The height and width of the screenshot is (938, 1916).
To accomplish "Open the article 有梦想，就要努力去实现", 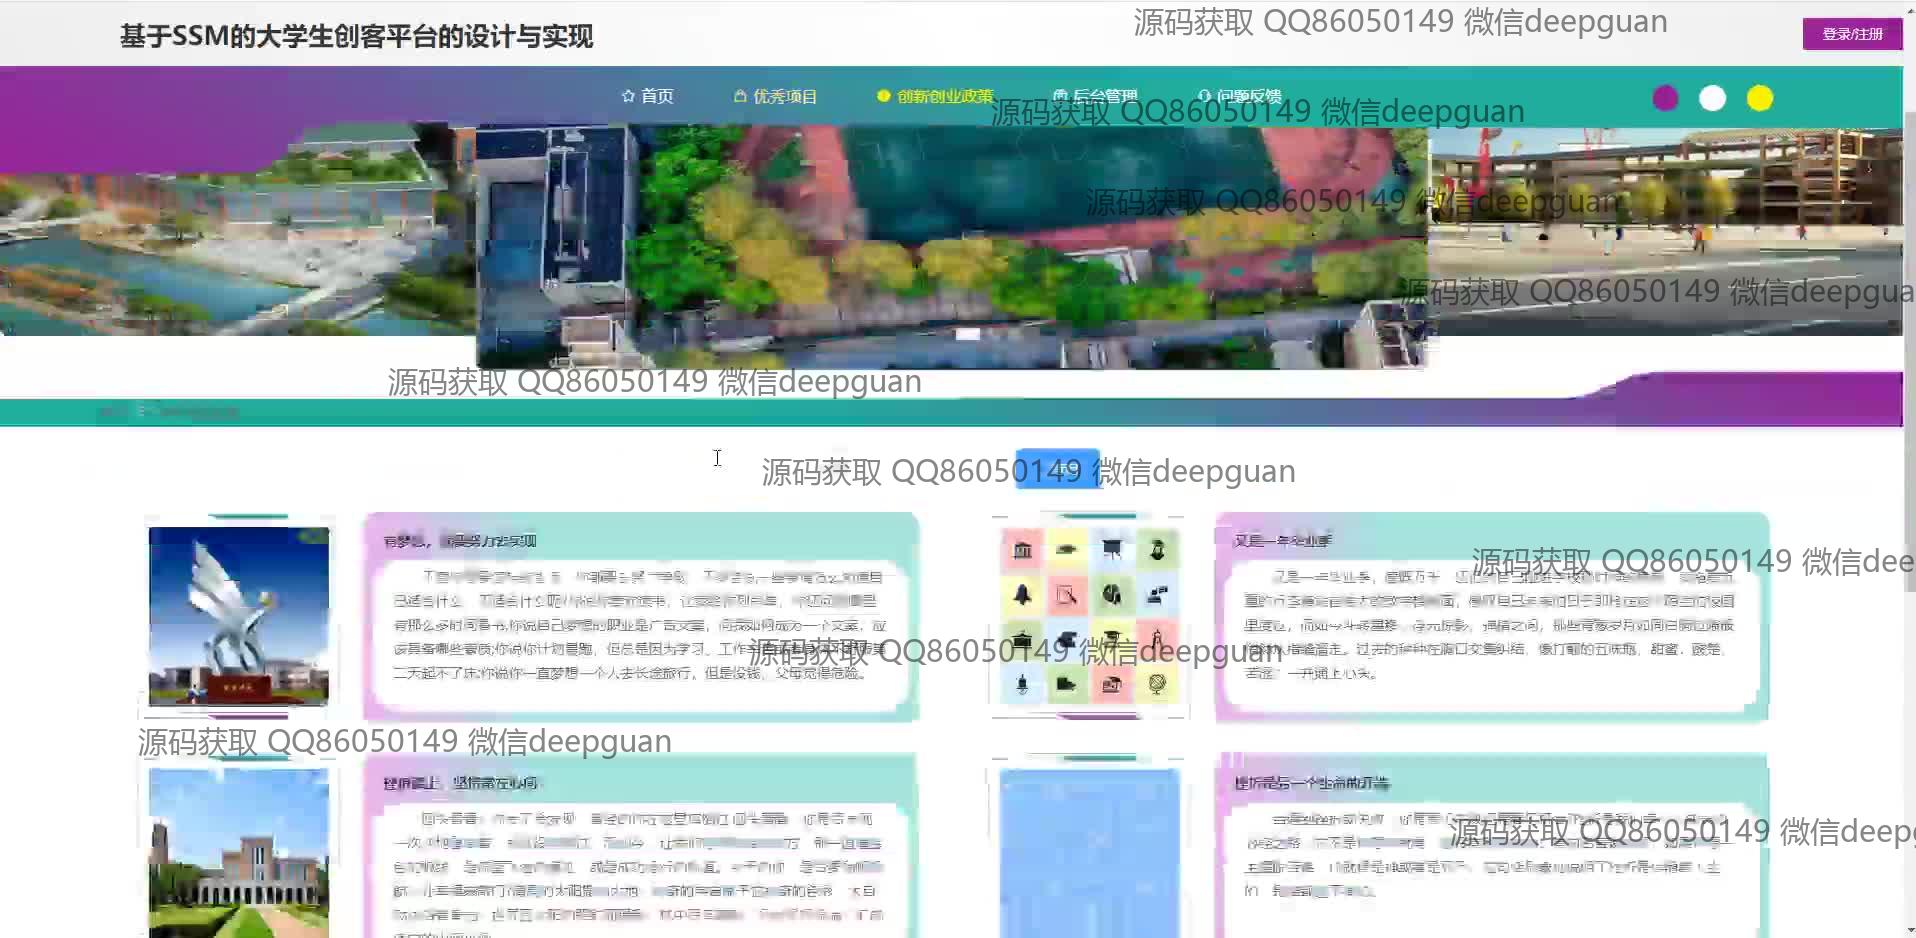I will point(460,541).
